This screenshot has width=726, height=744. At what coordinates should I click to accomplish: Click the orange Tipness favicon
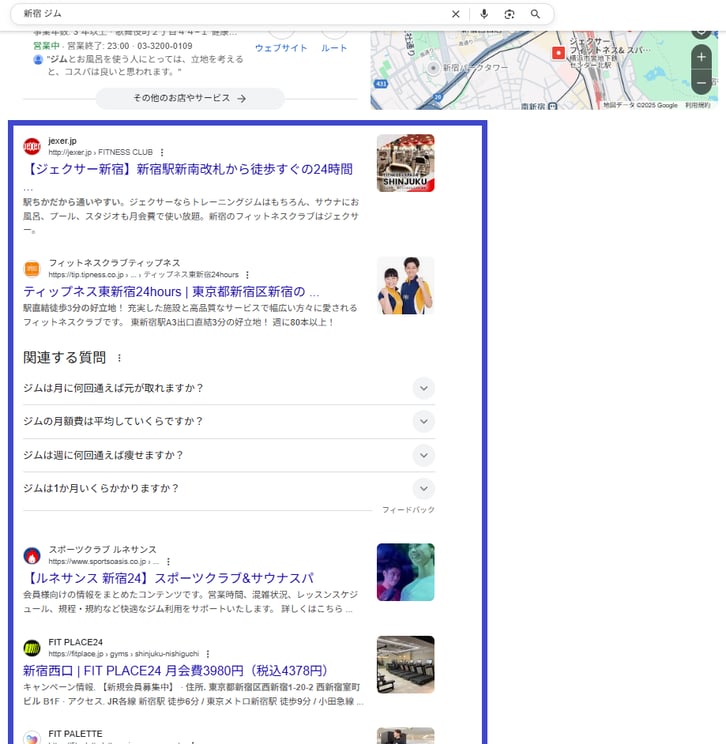coord(32,269)
